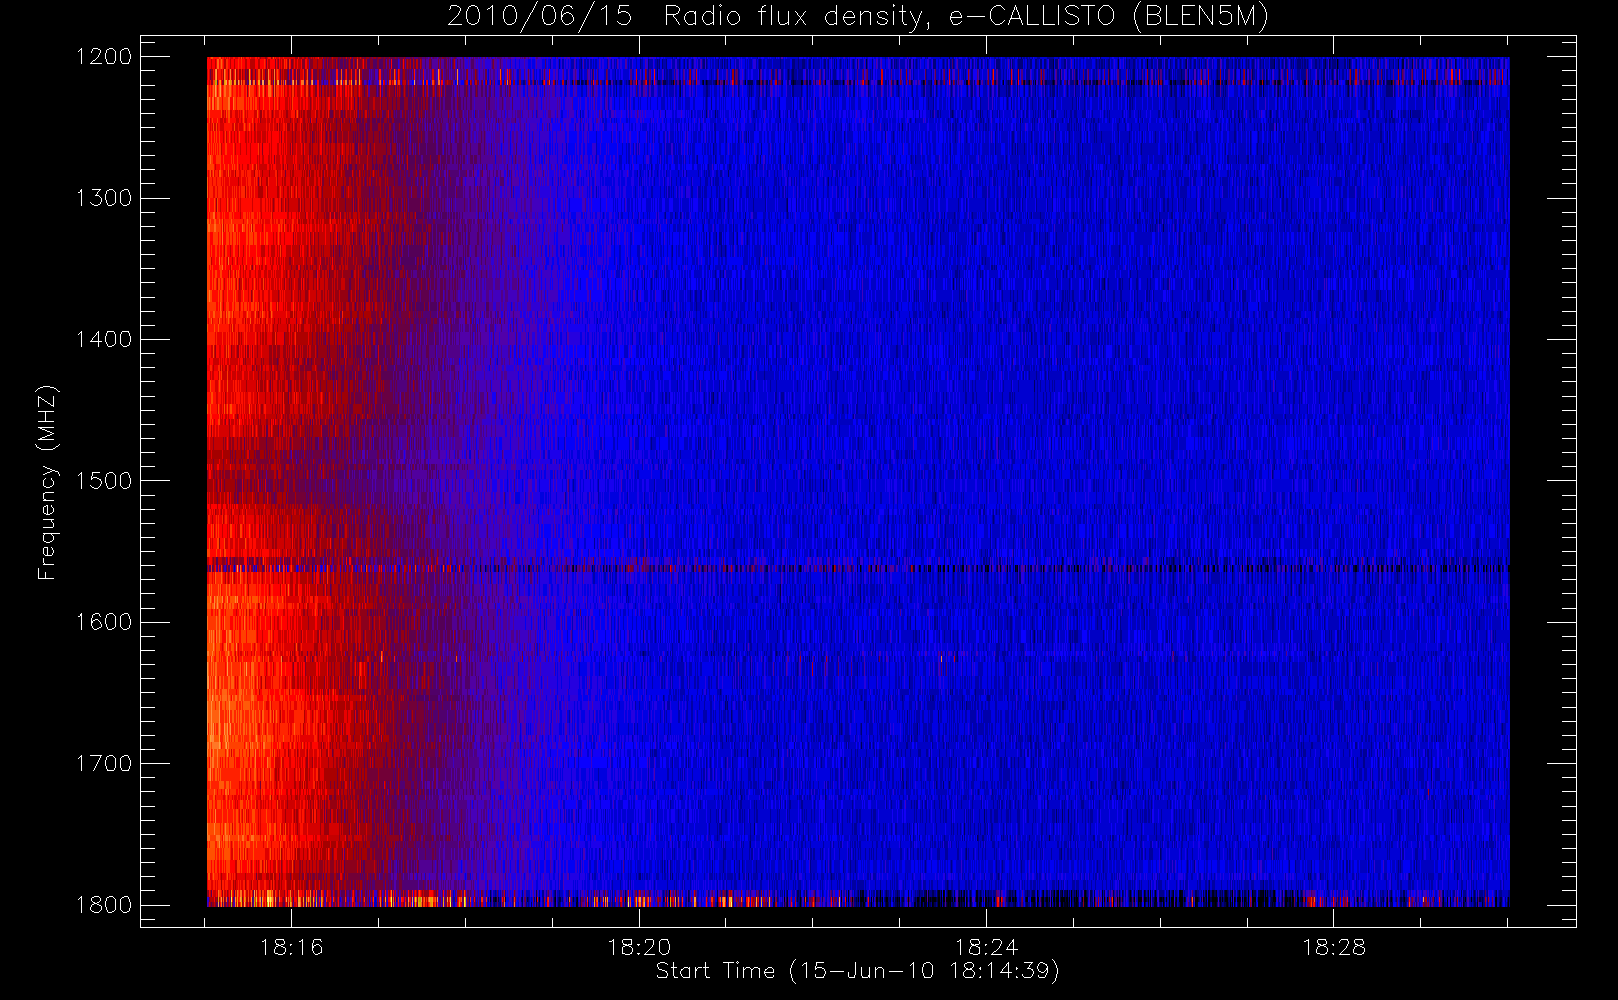
Task: Click the 1300 frequency tick label
Action: click(x=104, y=198)
